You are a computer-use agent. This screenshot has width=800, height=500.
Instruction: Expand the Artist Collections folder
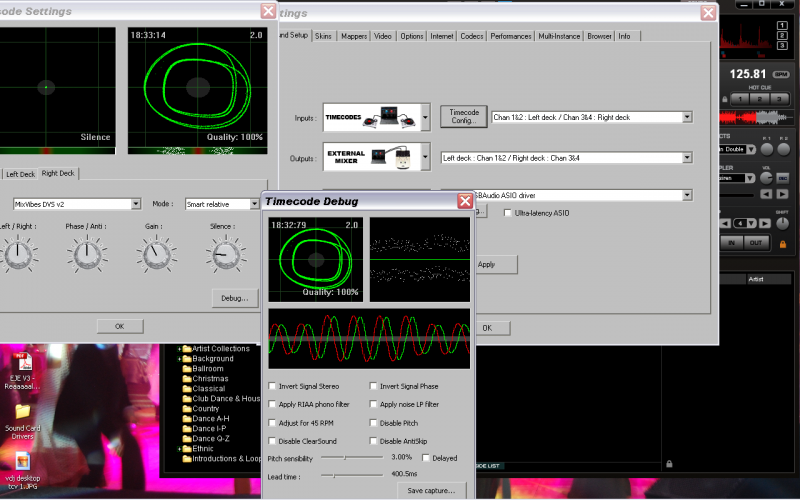180,349
